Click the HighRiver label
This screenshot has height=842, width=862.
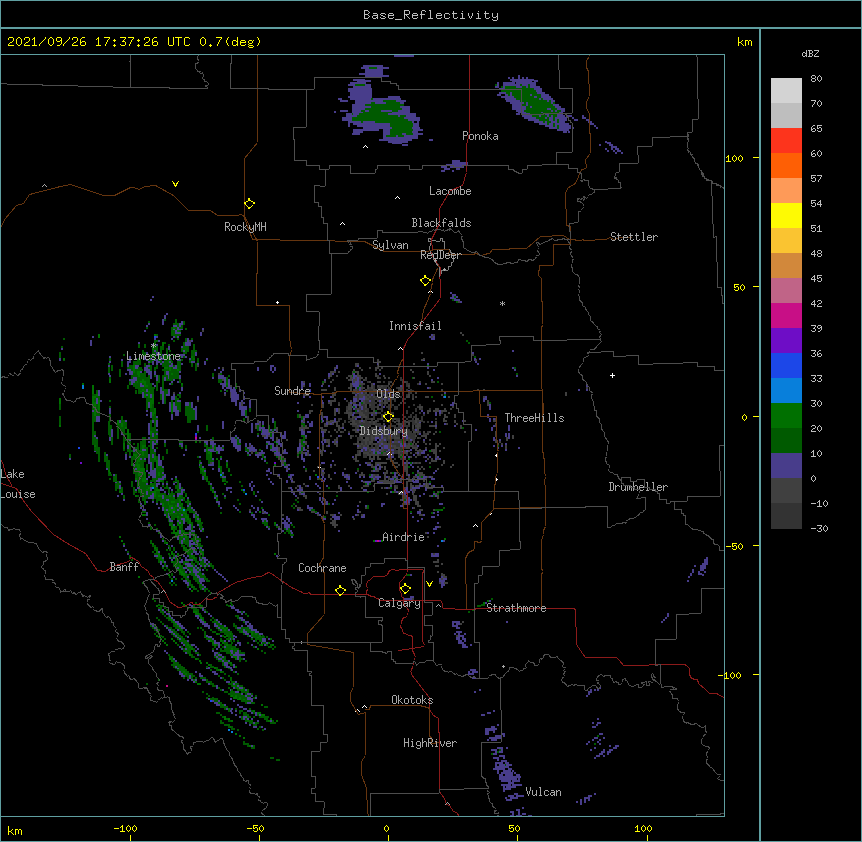click(x=430, y=743)
